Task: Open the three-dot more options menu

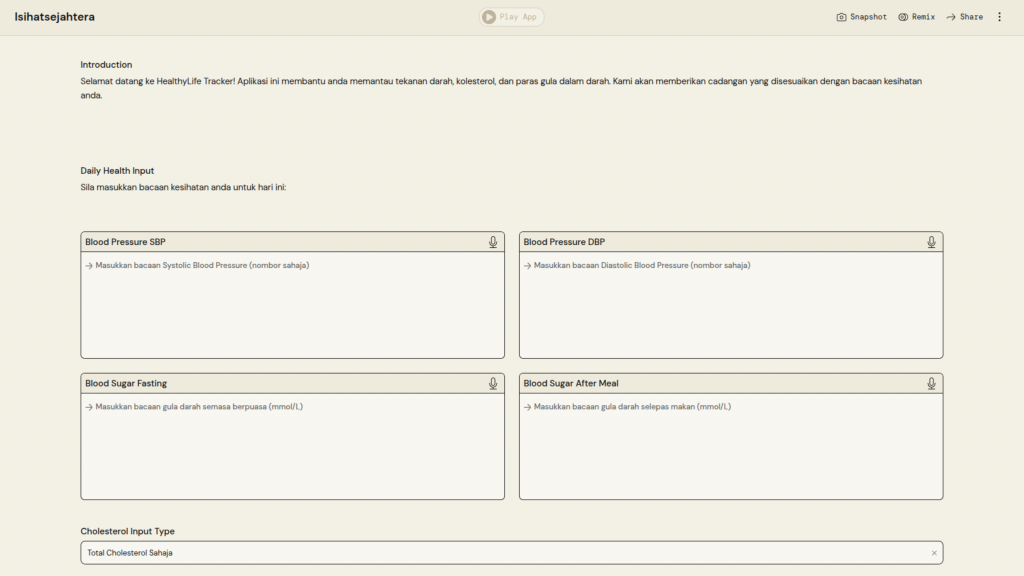Action: point(999,17)
